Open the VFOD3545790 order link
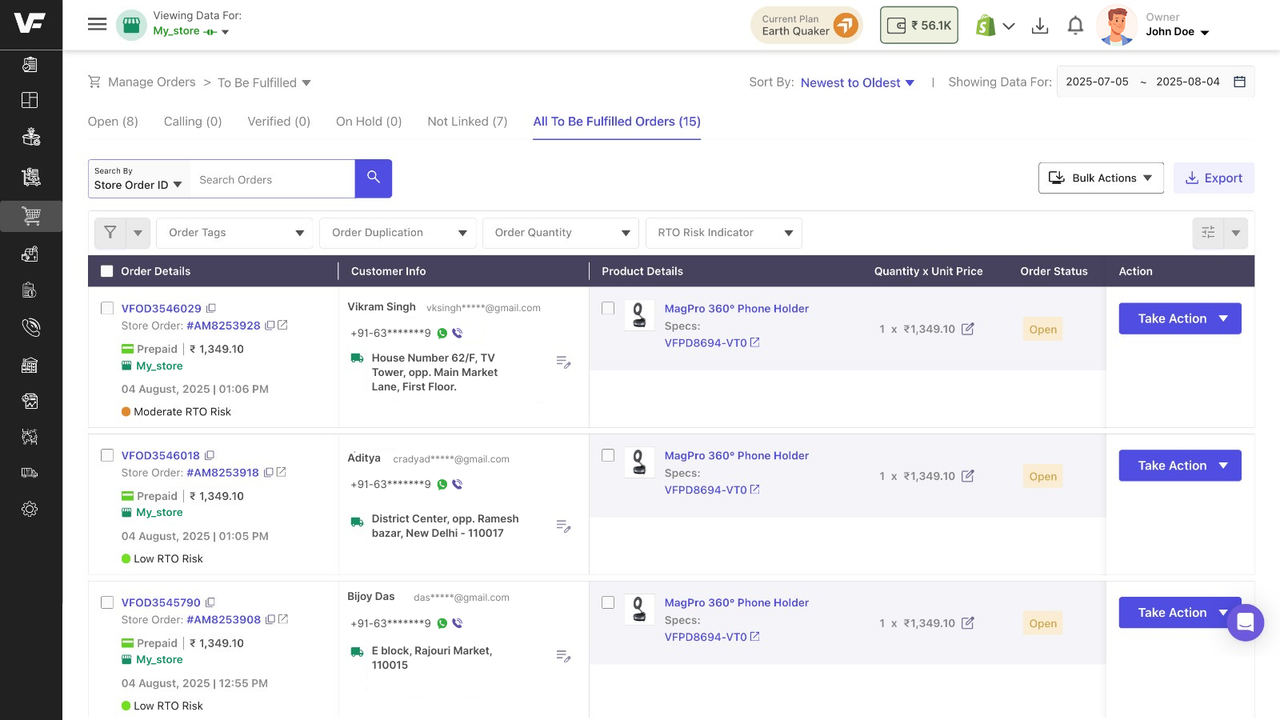The image size is (1280, 720). tap(161, 603)
